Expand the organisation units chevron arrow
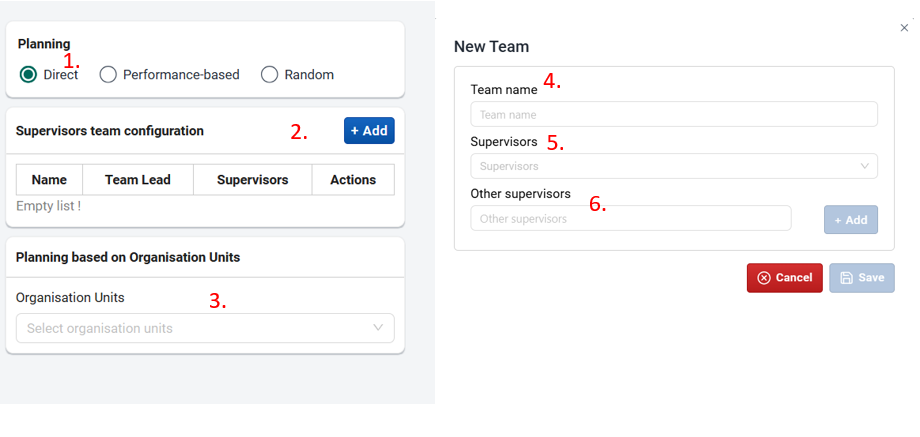 click(x=378, y=327)
